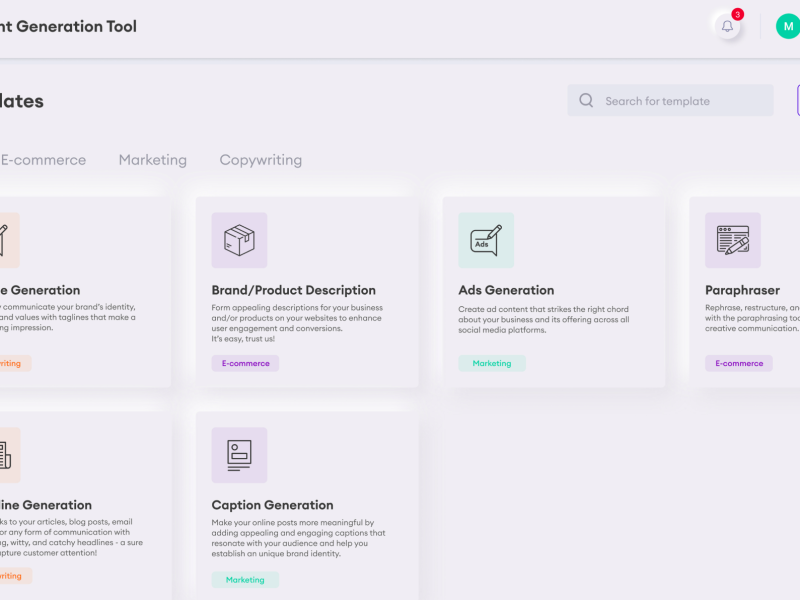
Task: Click the notification count badge 3
Action: pyautogui.click(x=737, y=14)
